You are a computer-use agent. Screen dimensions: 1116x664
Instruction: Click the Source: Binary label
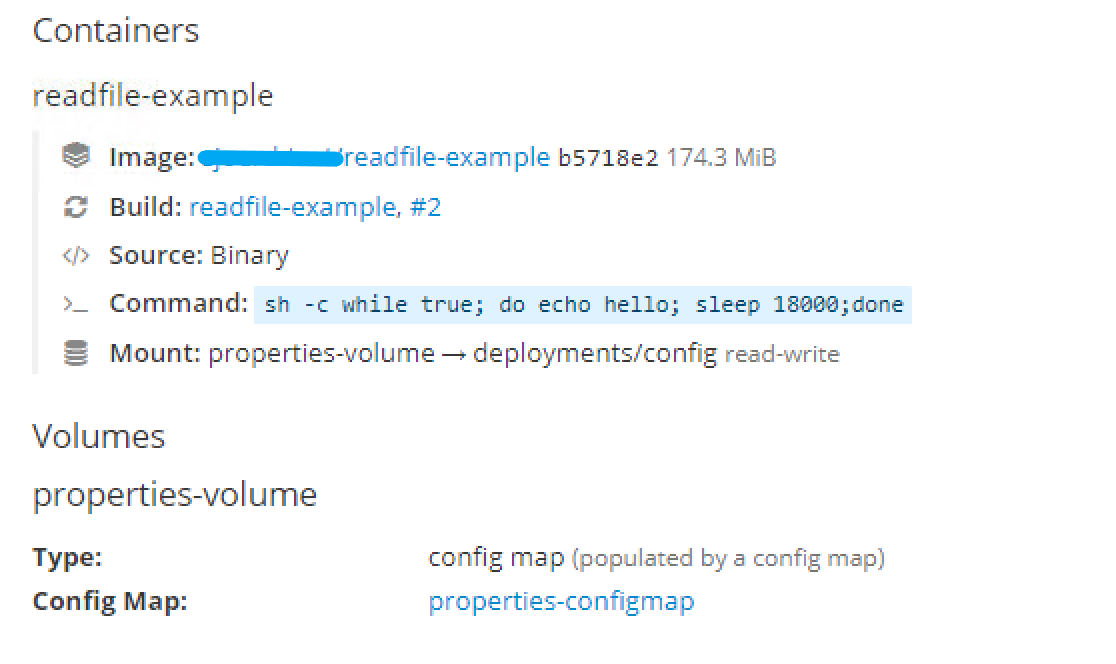[198, 255]
